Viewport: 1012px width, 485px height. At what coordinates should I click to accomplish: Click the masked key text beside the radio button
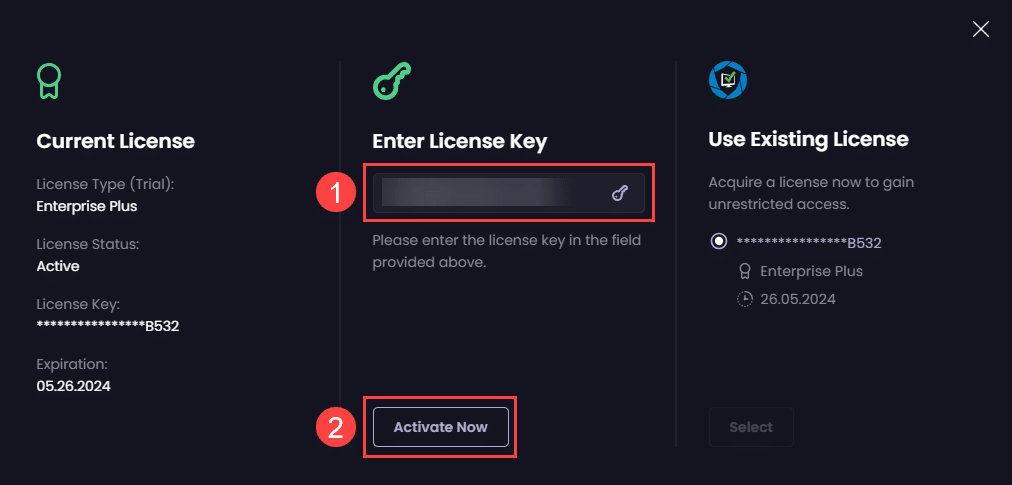(x=808, y=242)
